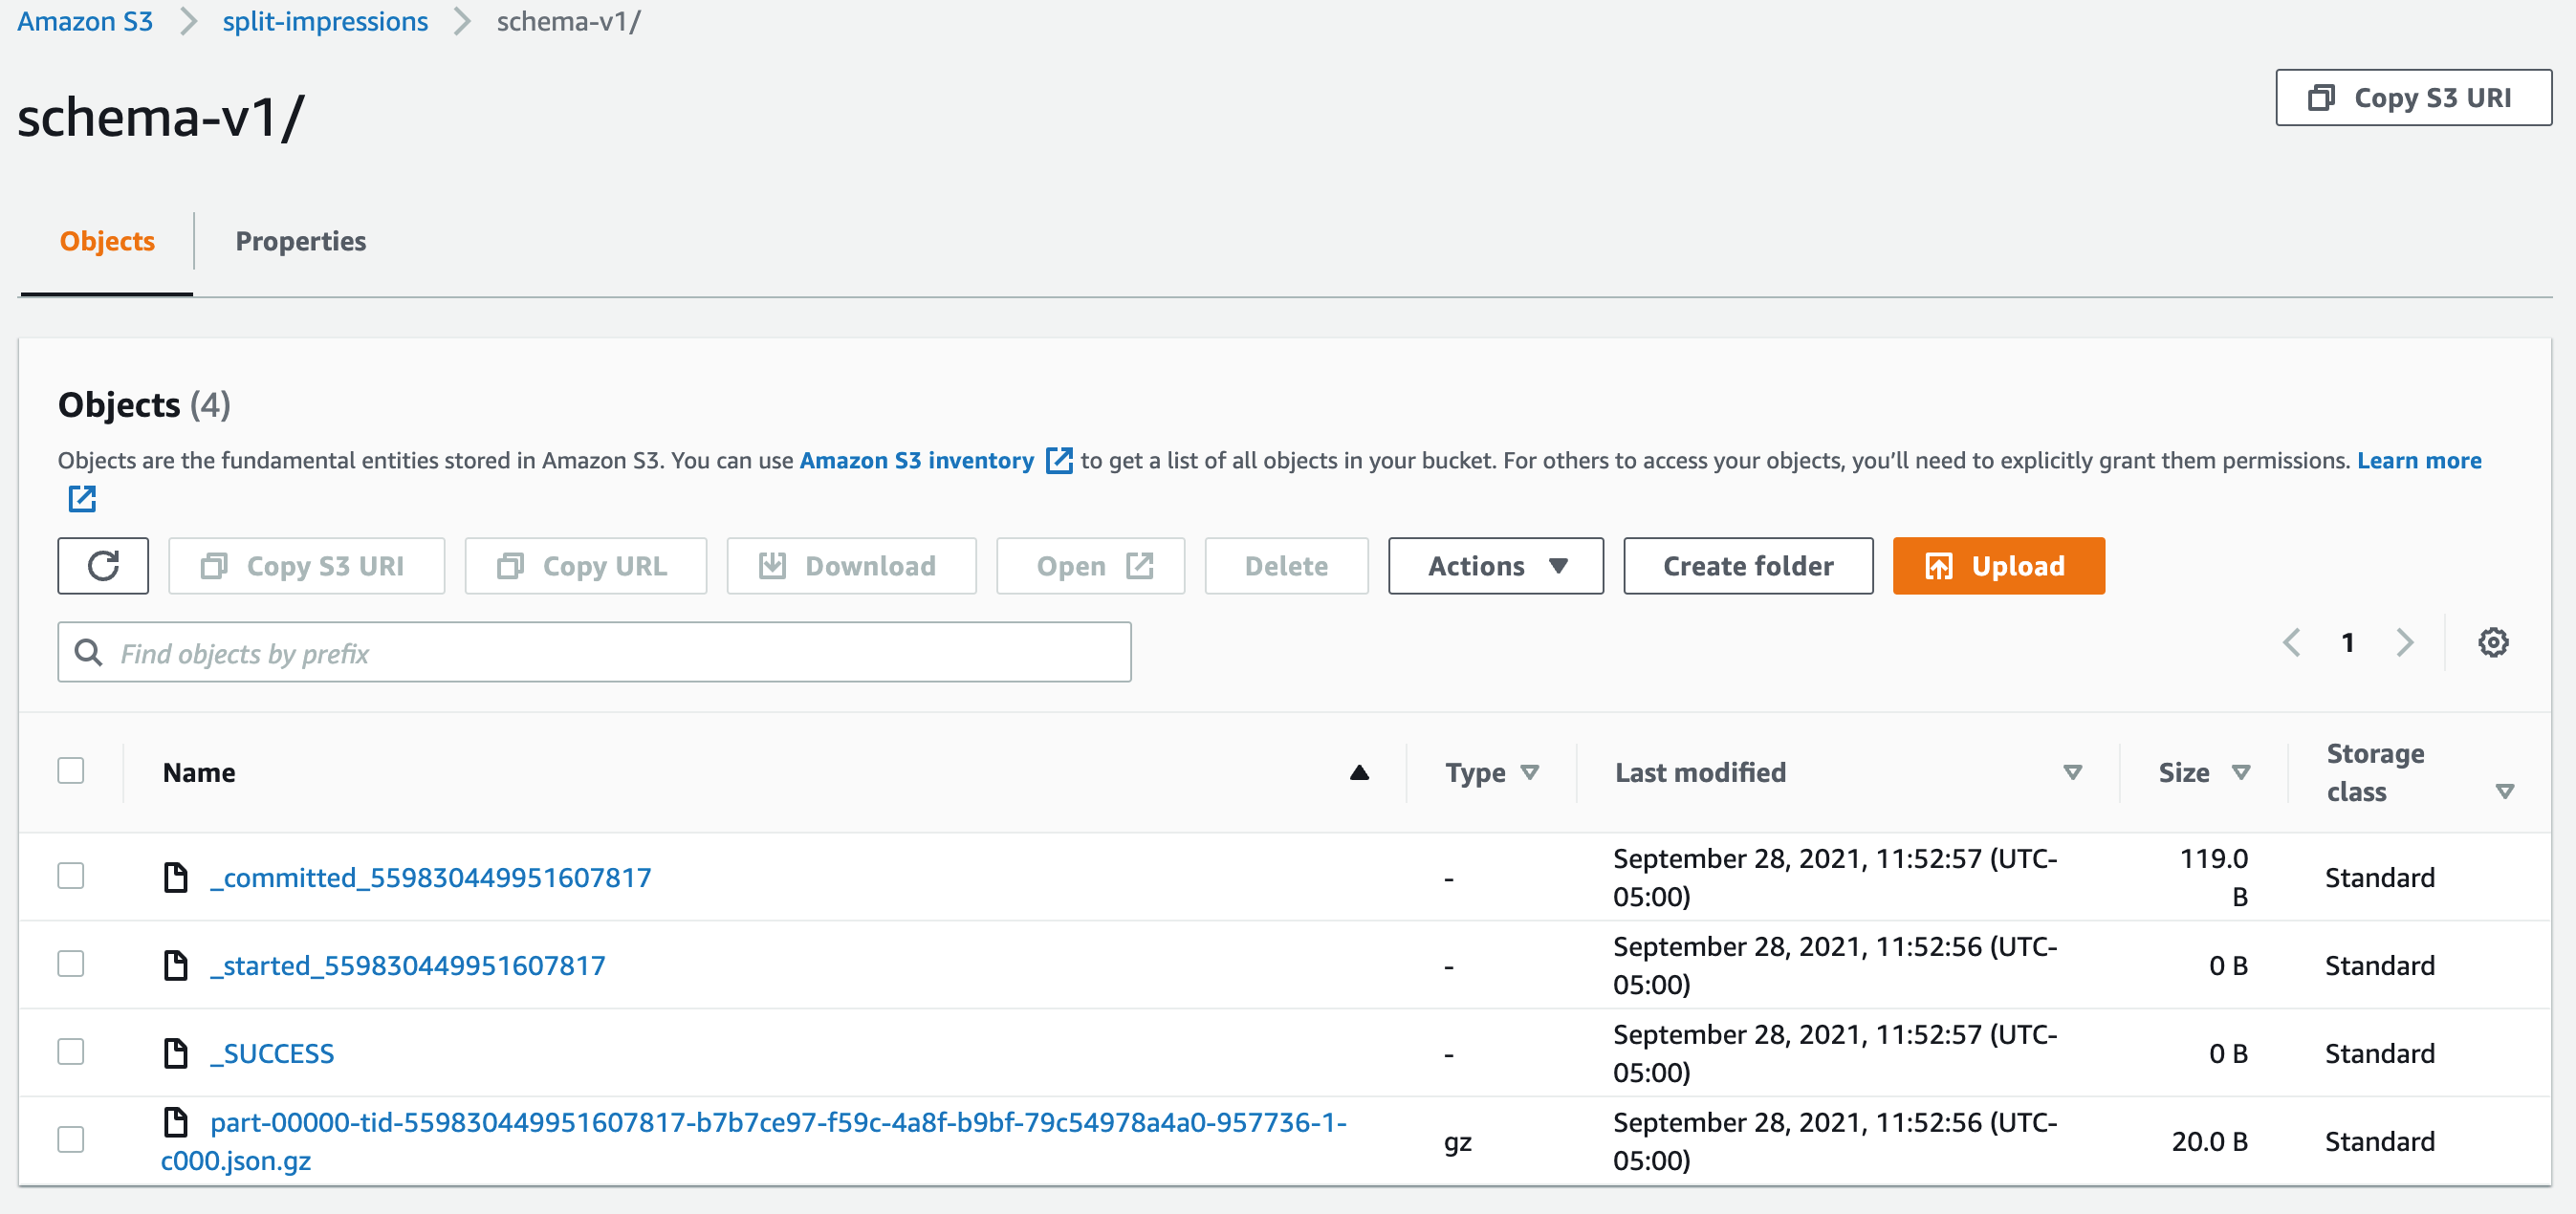
Task: Open split-impressions breadcrumb link
Action: (325, 21)
